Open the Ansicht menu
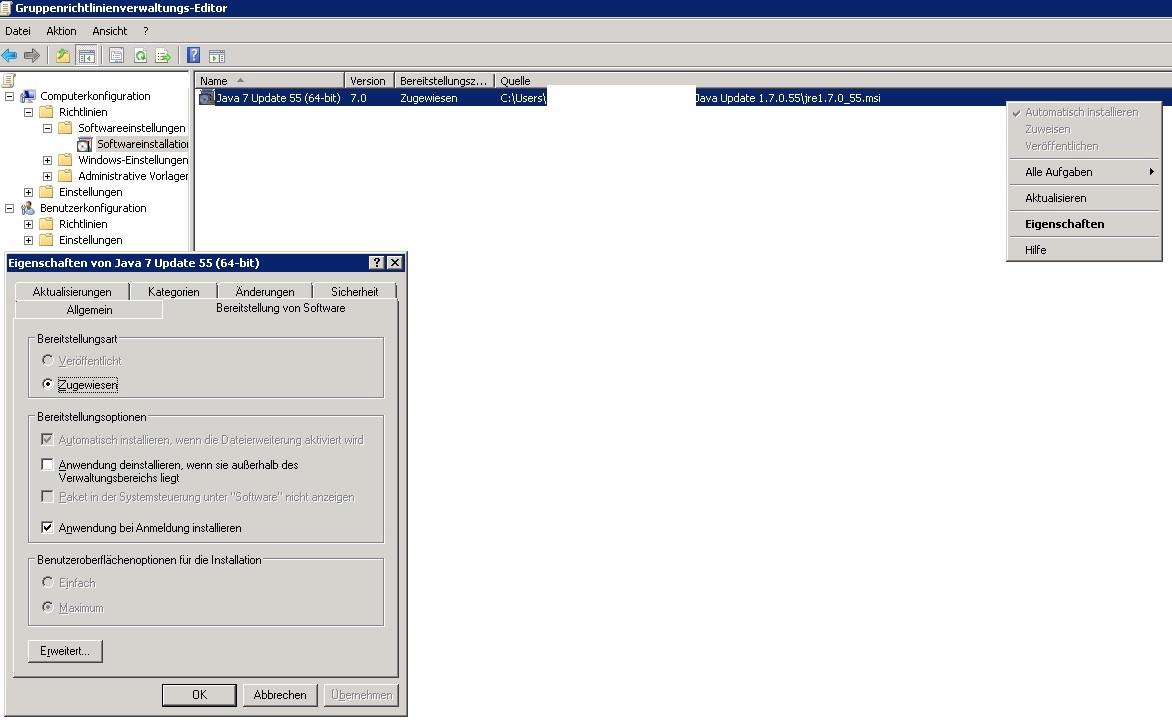This screenshot has height=725, width=1172. click(110, 31)
